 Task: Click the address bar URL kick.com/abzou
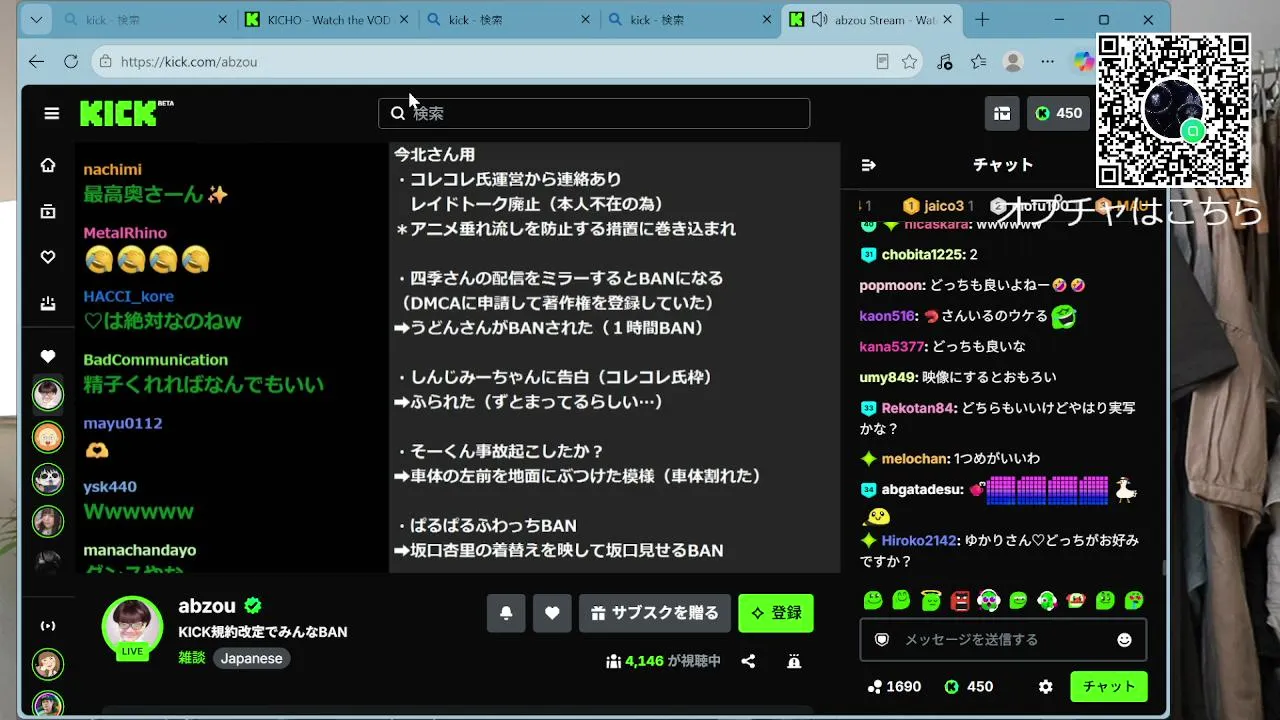click(x=189, y=62)
